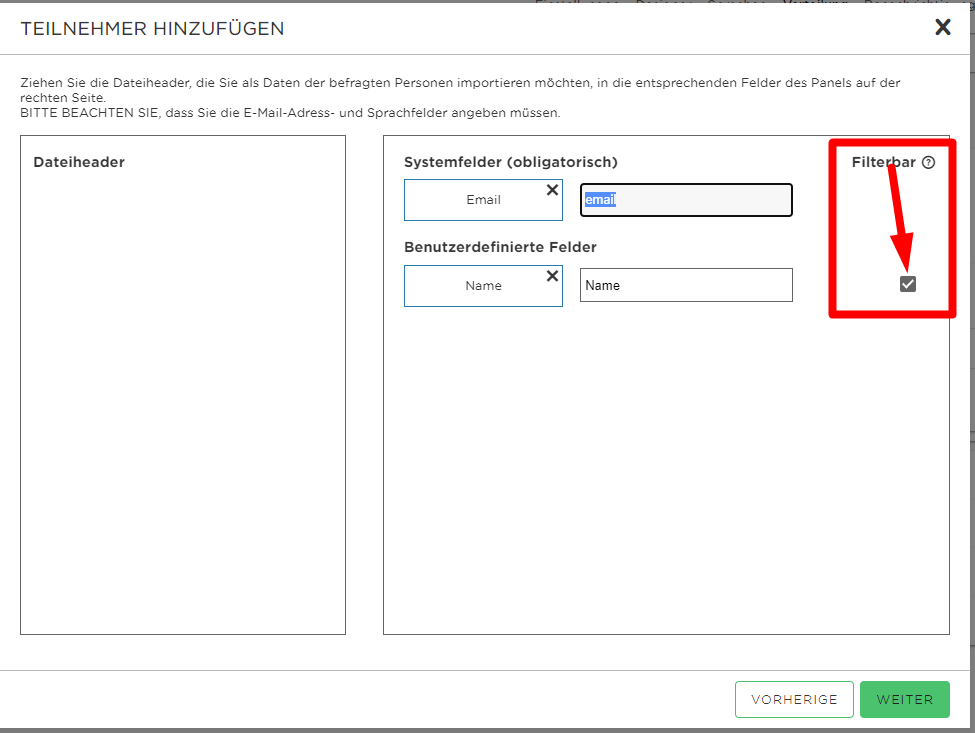Select the Email header tile
This screenshot has height=733, width=975.
pos(483,200)
